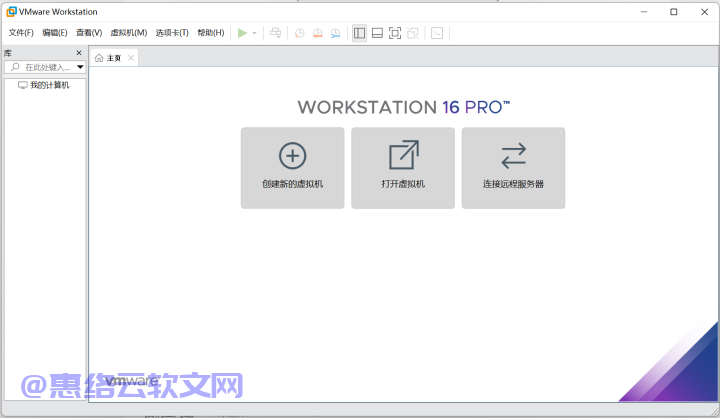This screenshot has height=418, width=720.
Task: Open the 编辑(E) menu
Action: [55, 33]
